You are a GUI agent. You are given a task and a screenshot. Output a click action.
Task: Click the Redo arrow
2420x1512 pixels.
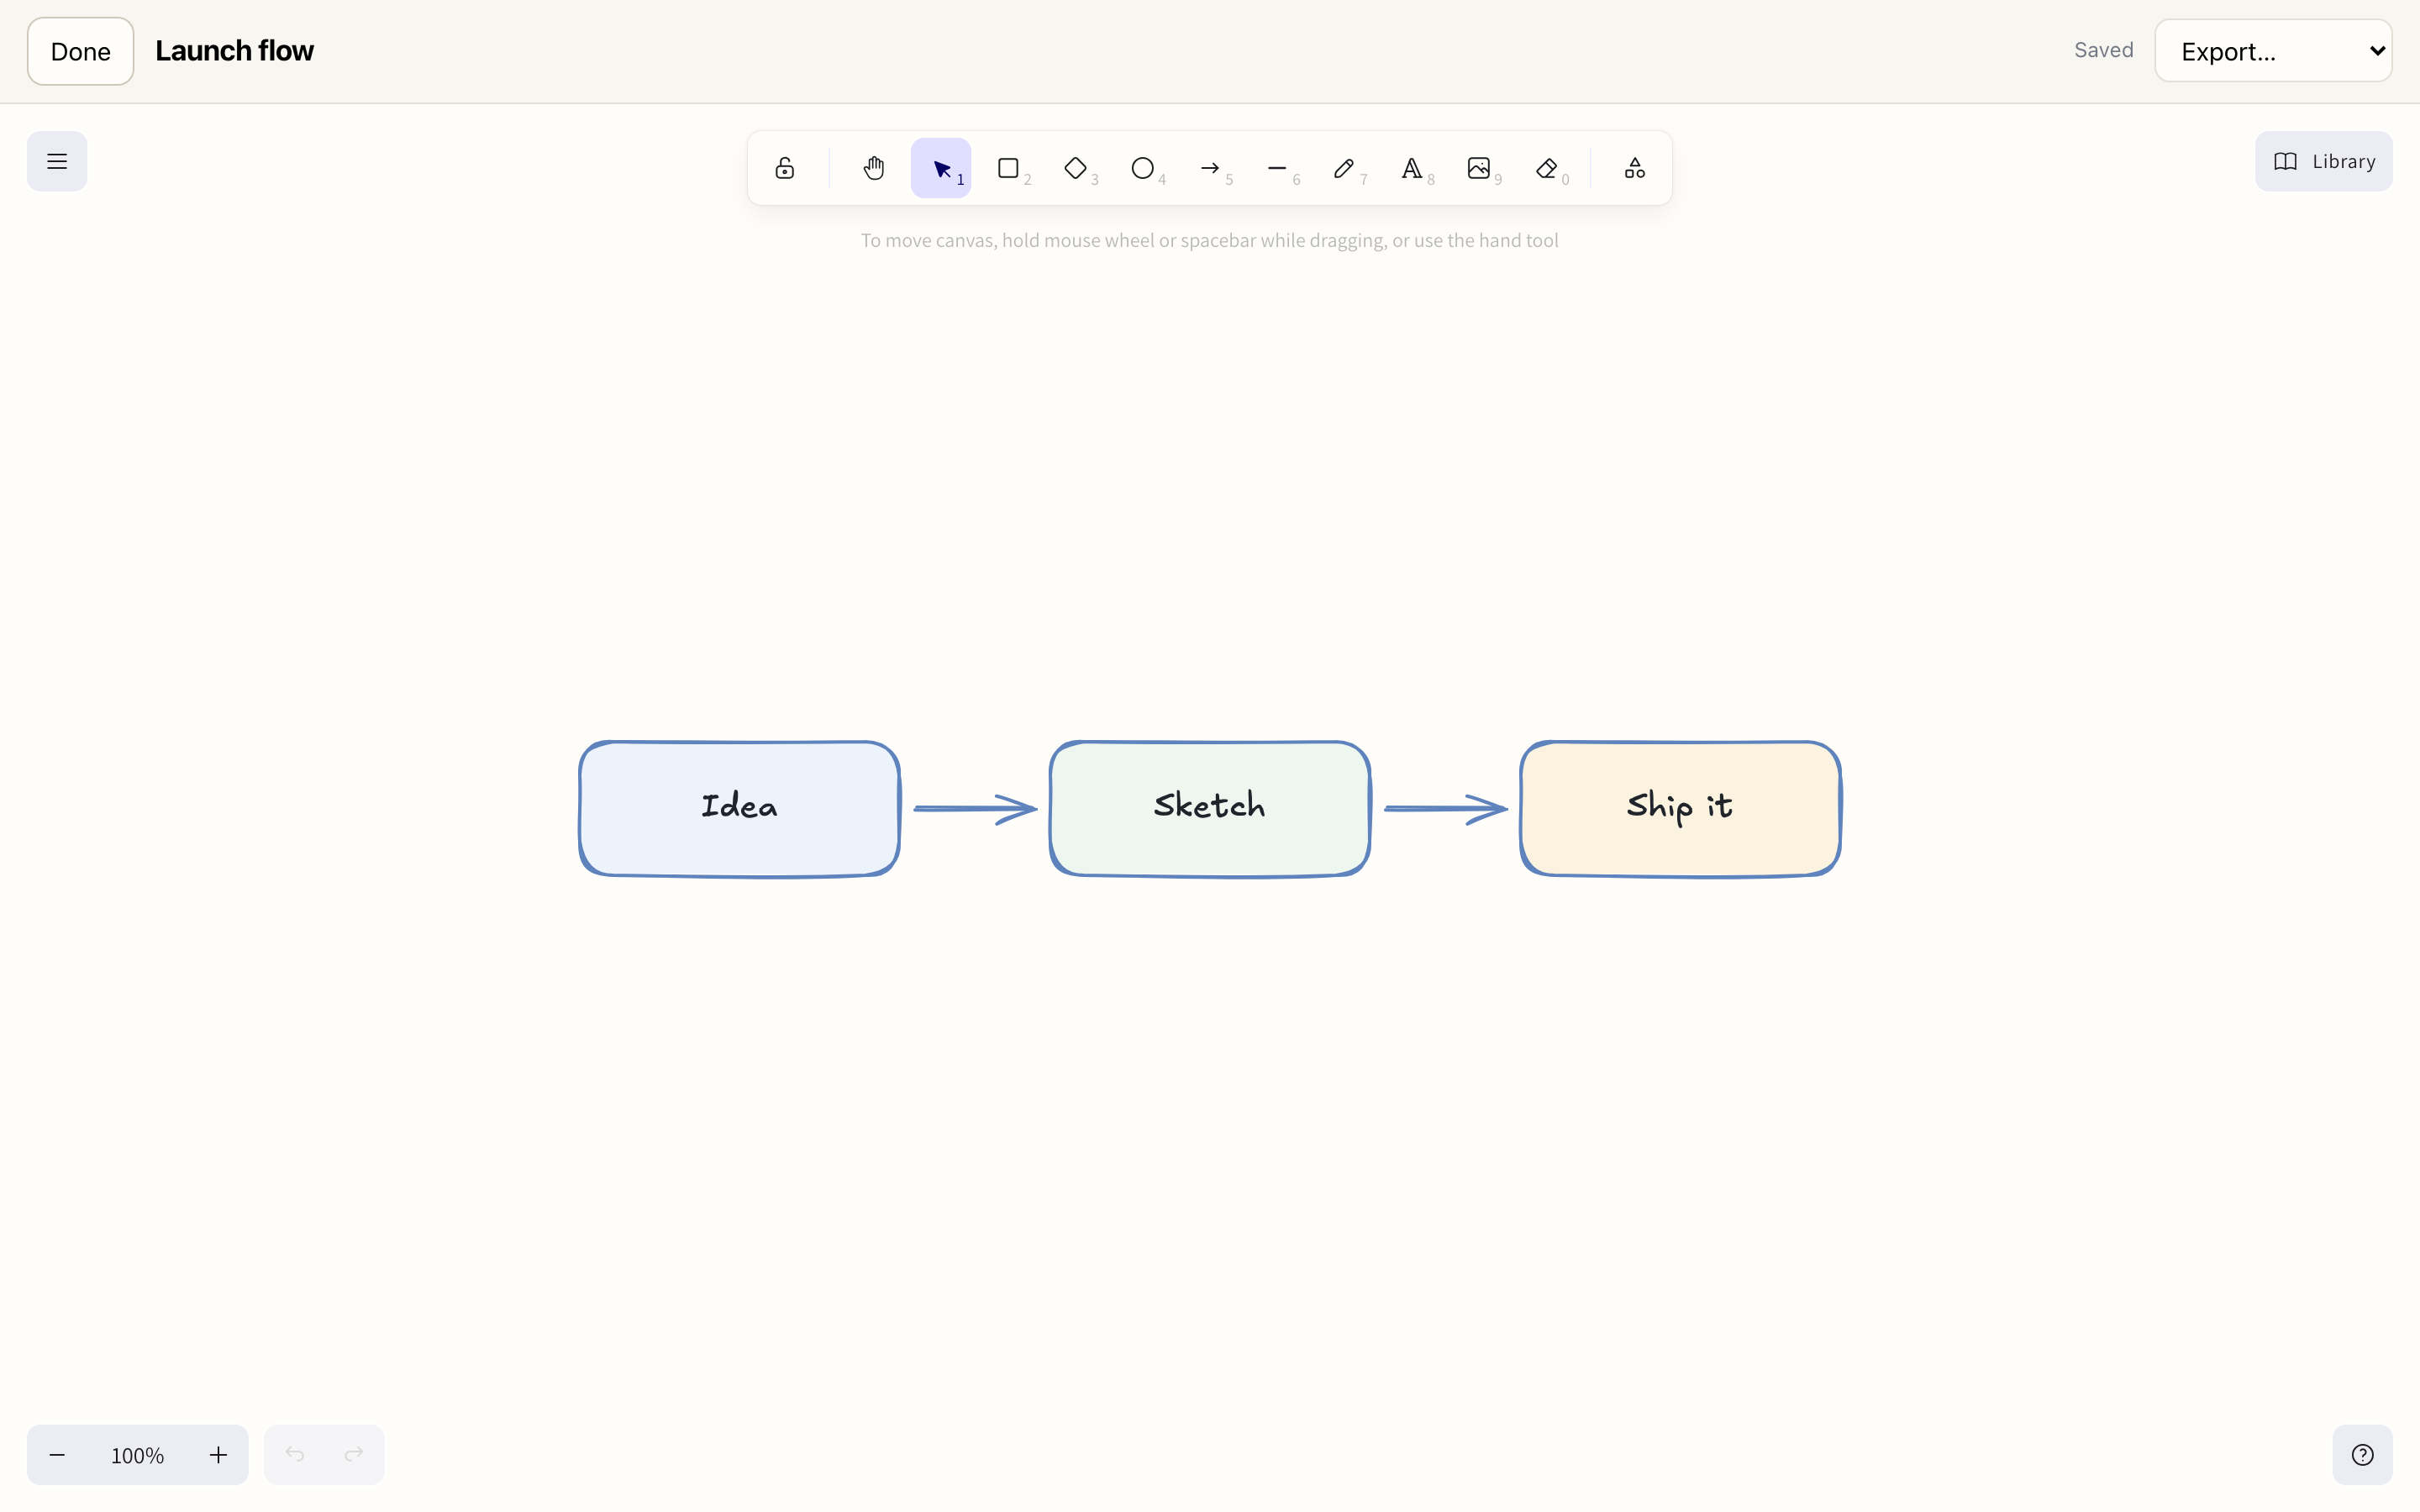354,1454
